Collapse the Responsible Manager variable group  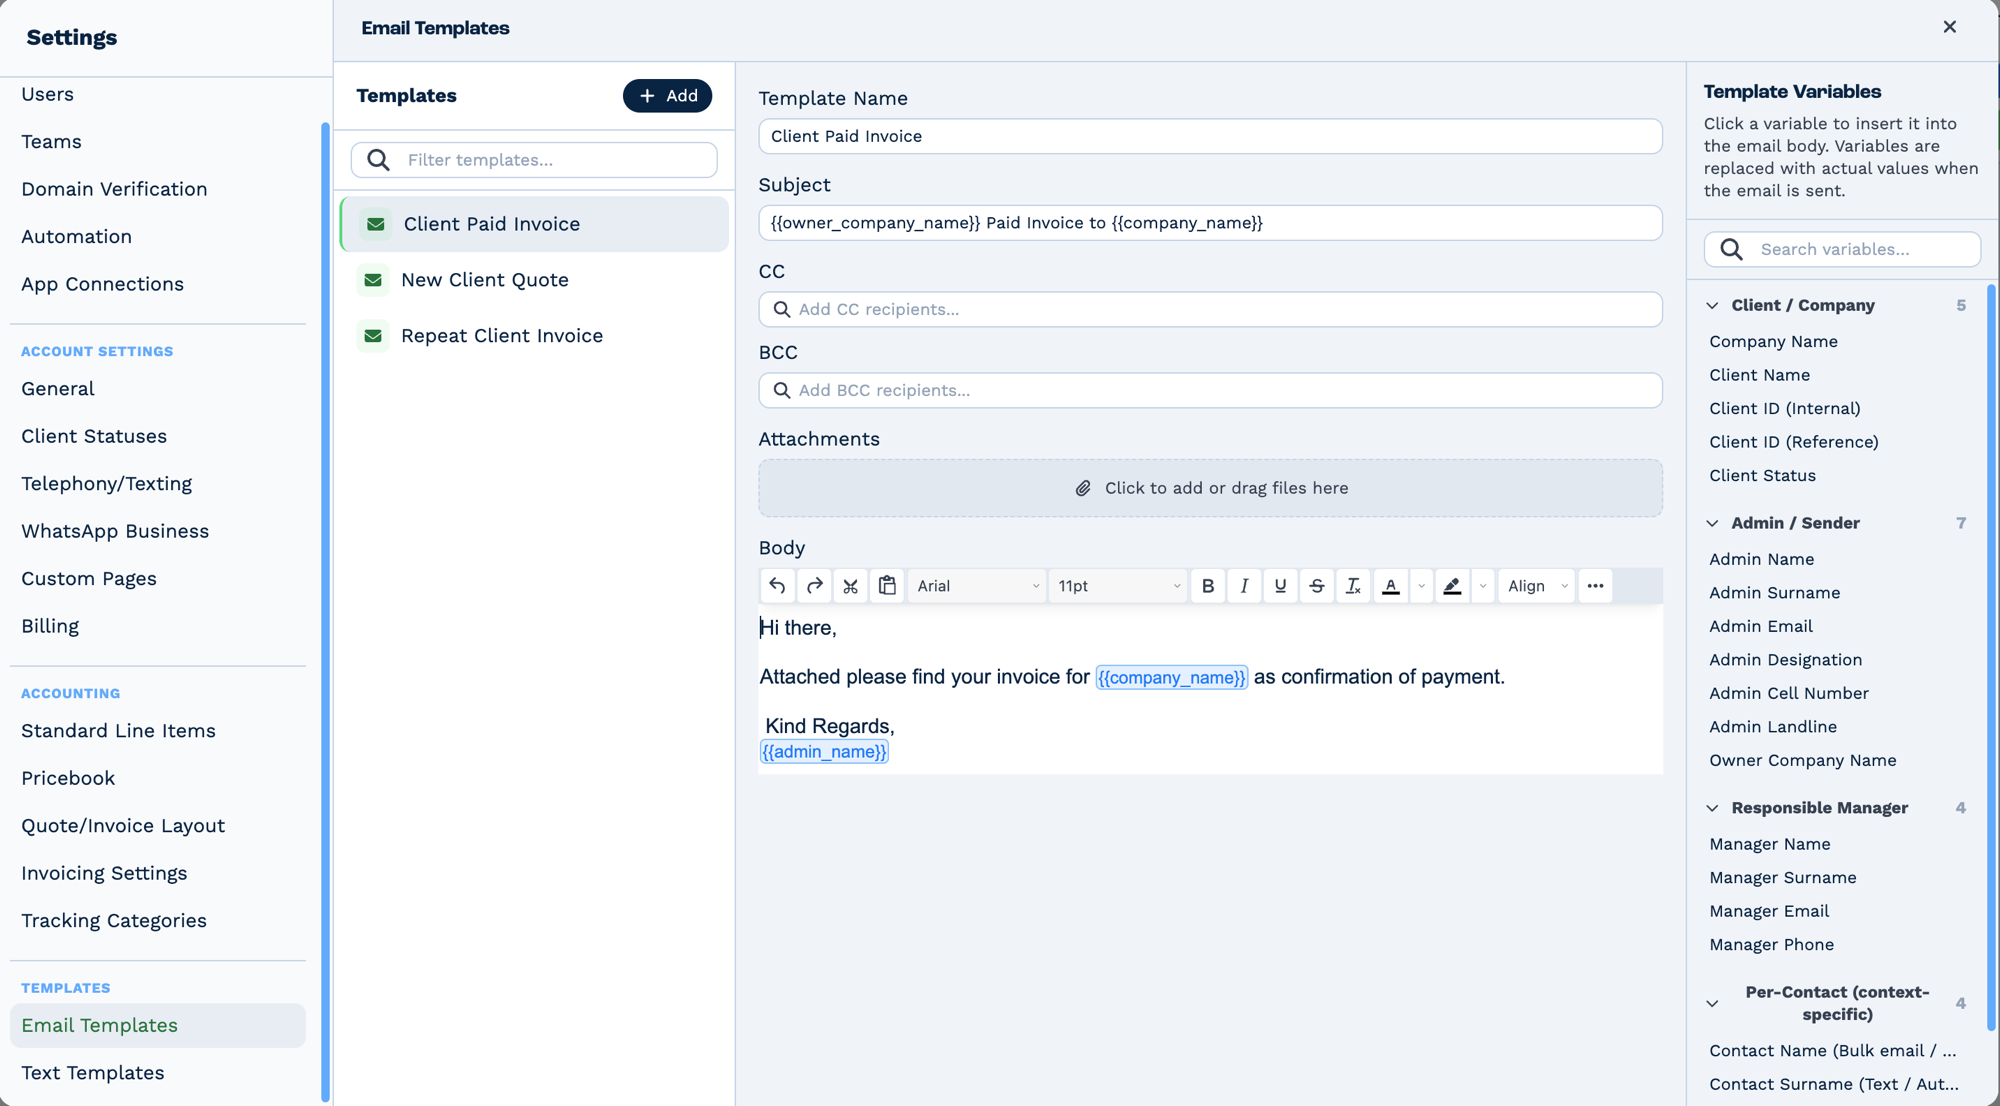coord(1712,808)
